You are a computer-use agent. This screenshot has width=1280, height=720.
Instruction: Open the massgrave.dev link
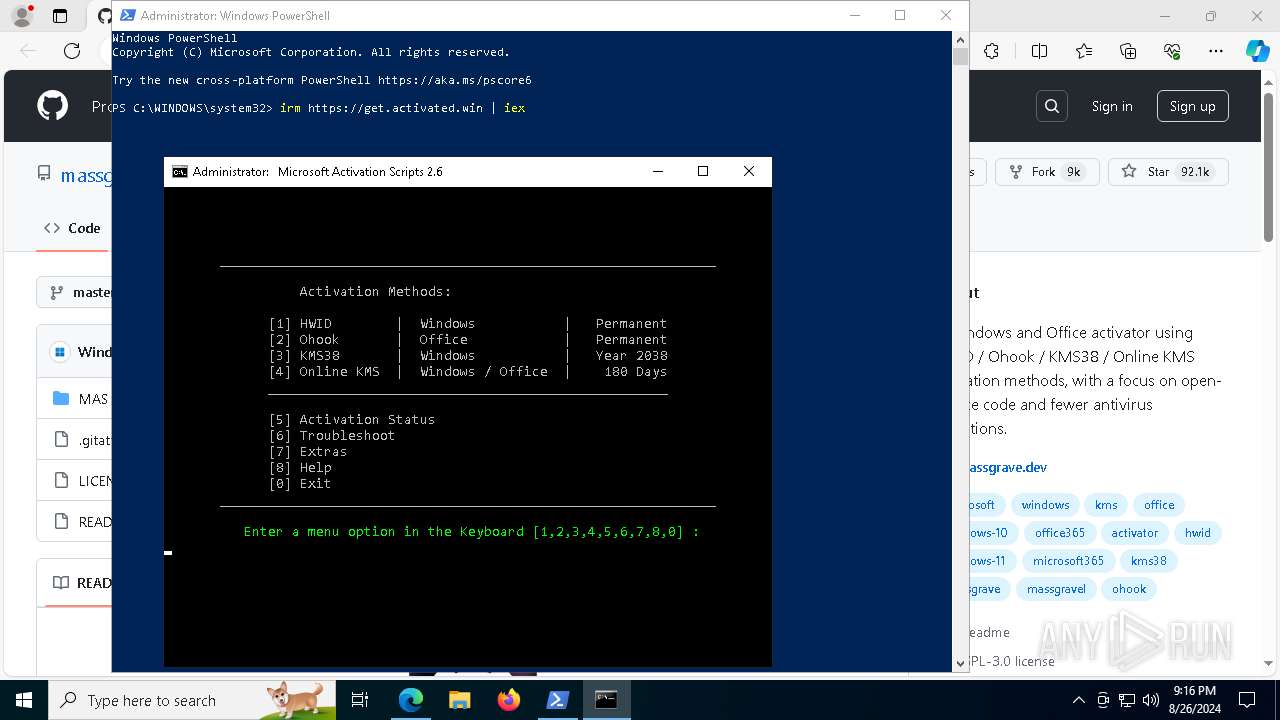1007,467
